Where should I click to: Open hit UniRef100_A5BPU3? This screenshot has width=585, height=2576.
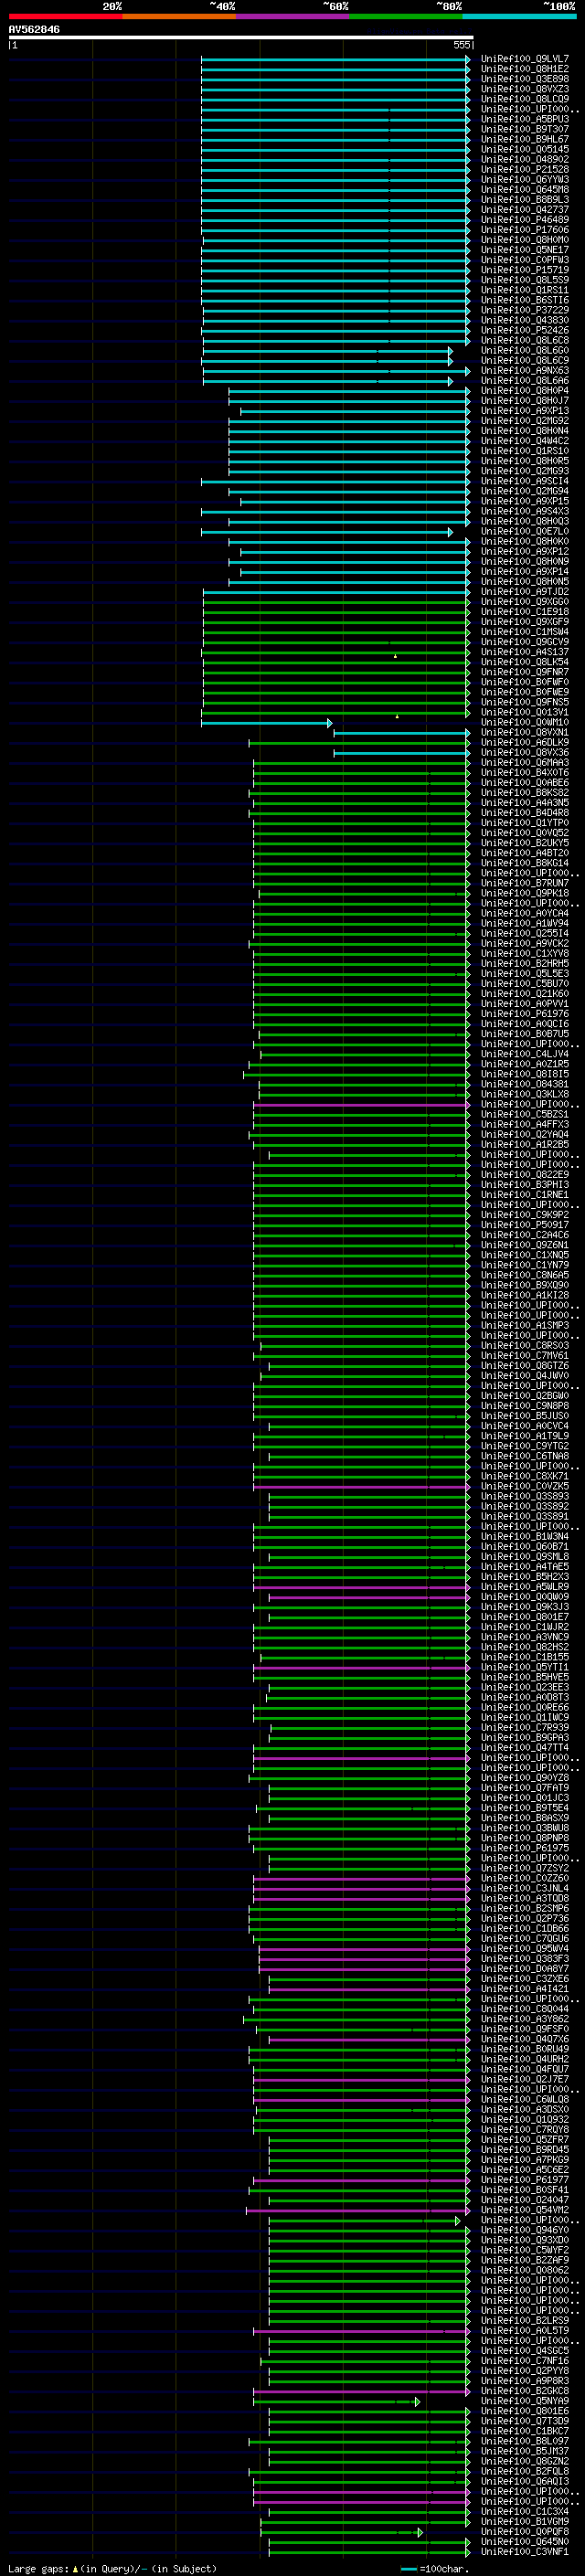525,119
